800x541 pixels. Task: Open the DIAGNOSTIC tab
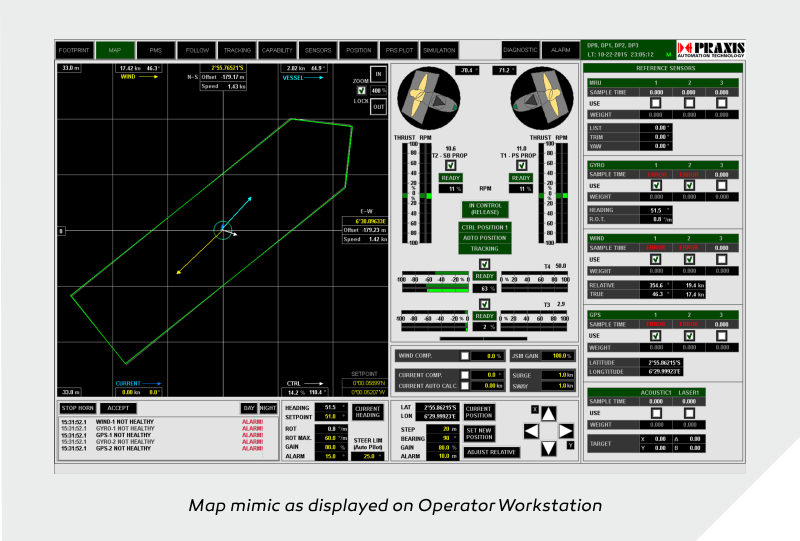[x=520, y=50]
